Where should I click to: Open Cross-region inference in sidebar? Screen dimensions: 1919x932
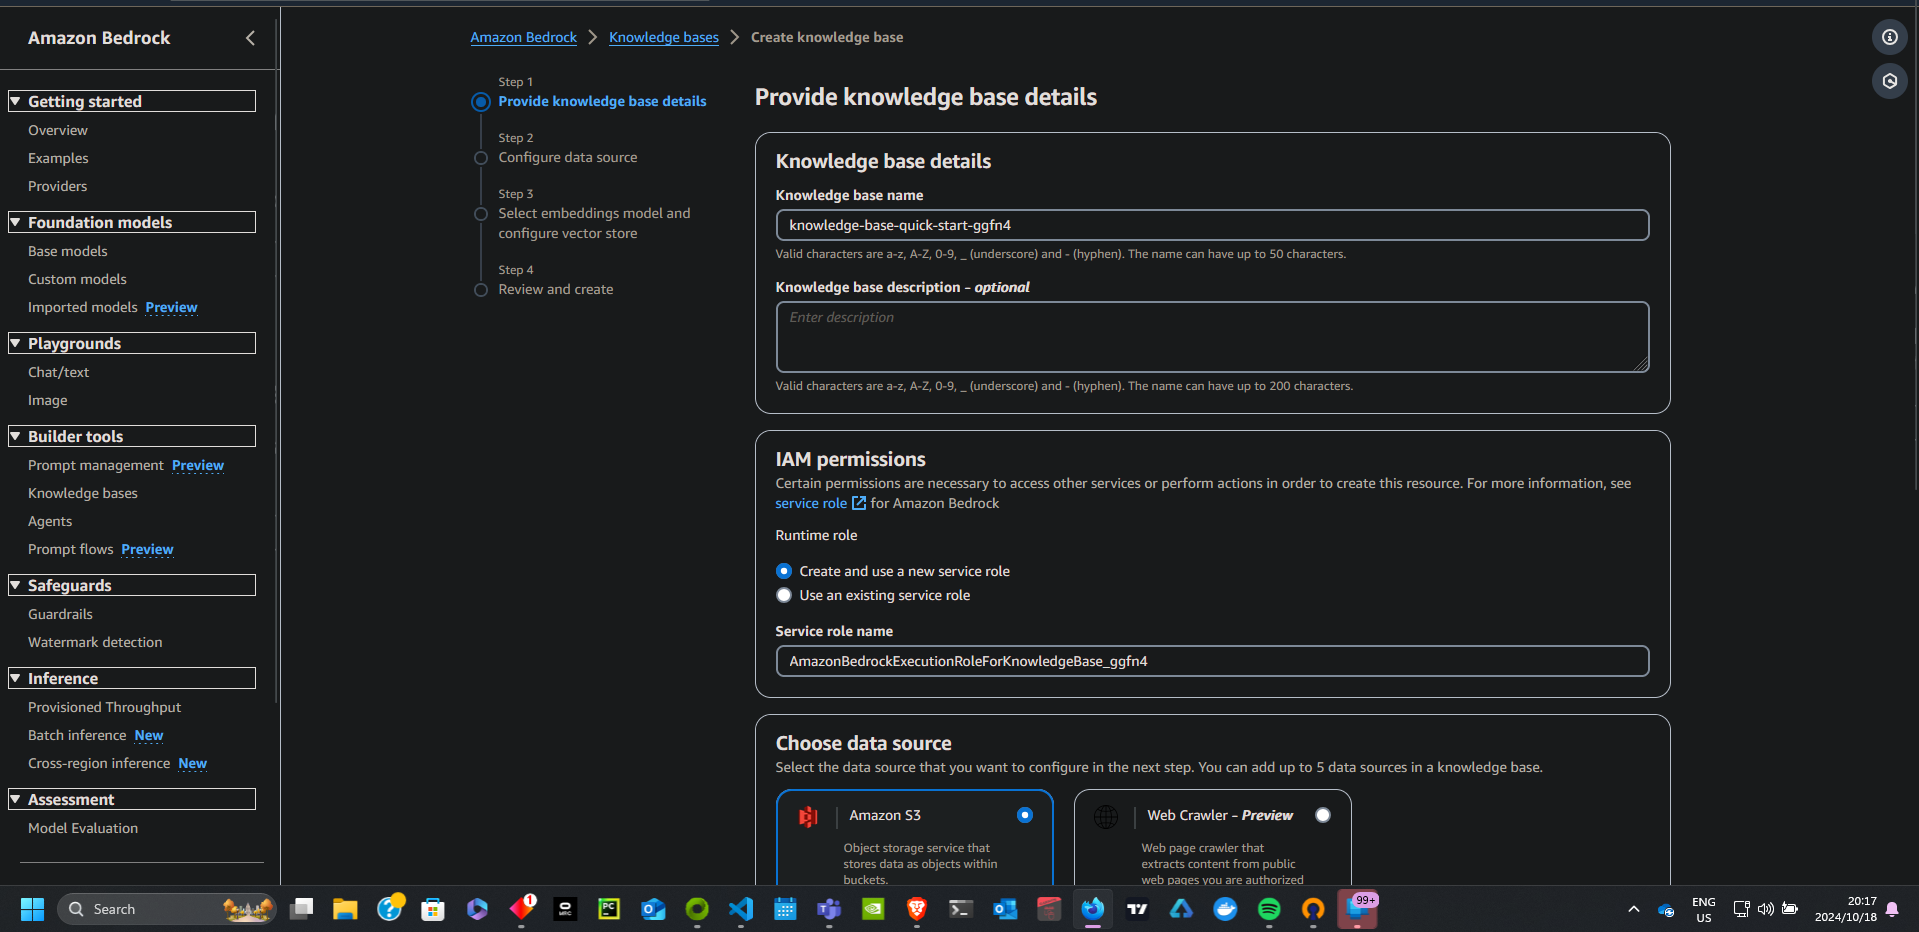coord(99,763)
